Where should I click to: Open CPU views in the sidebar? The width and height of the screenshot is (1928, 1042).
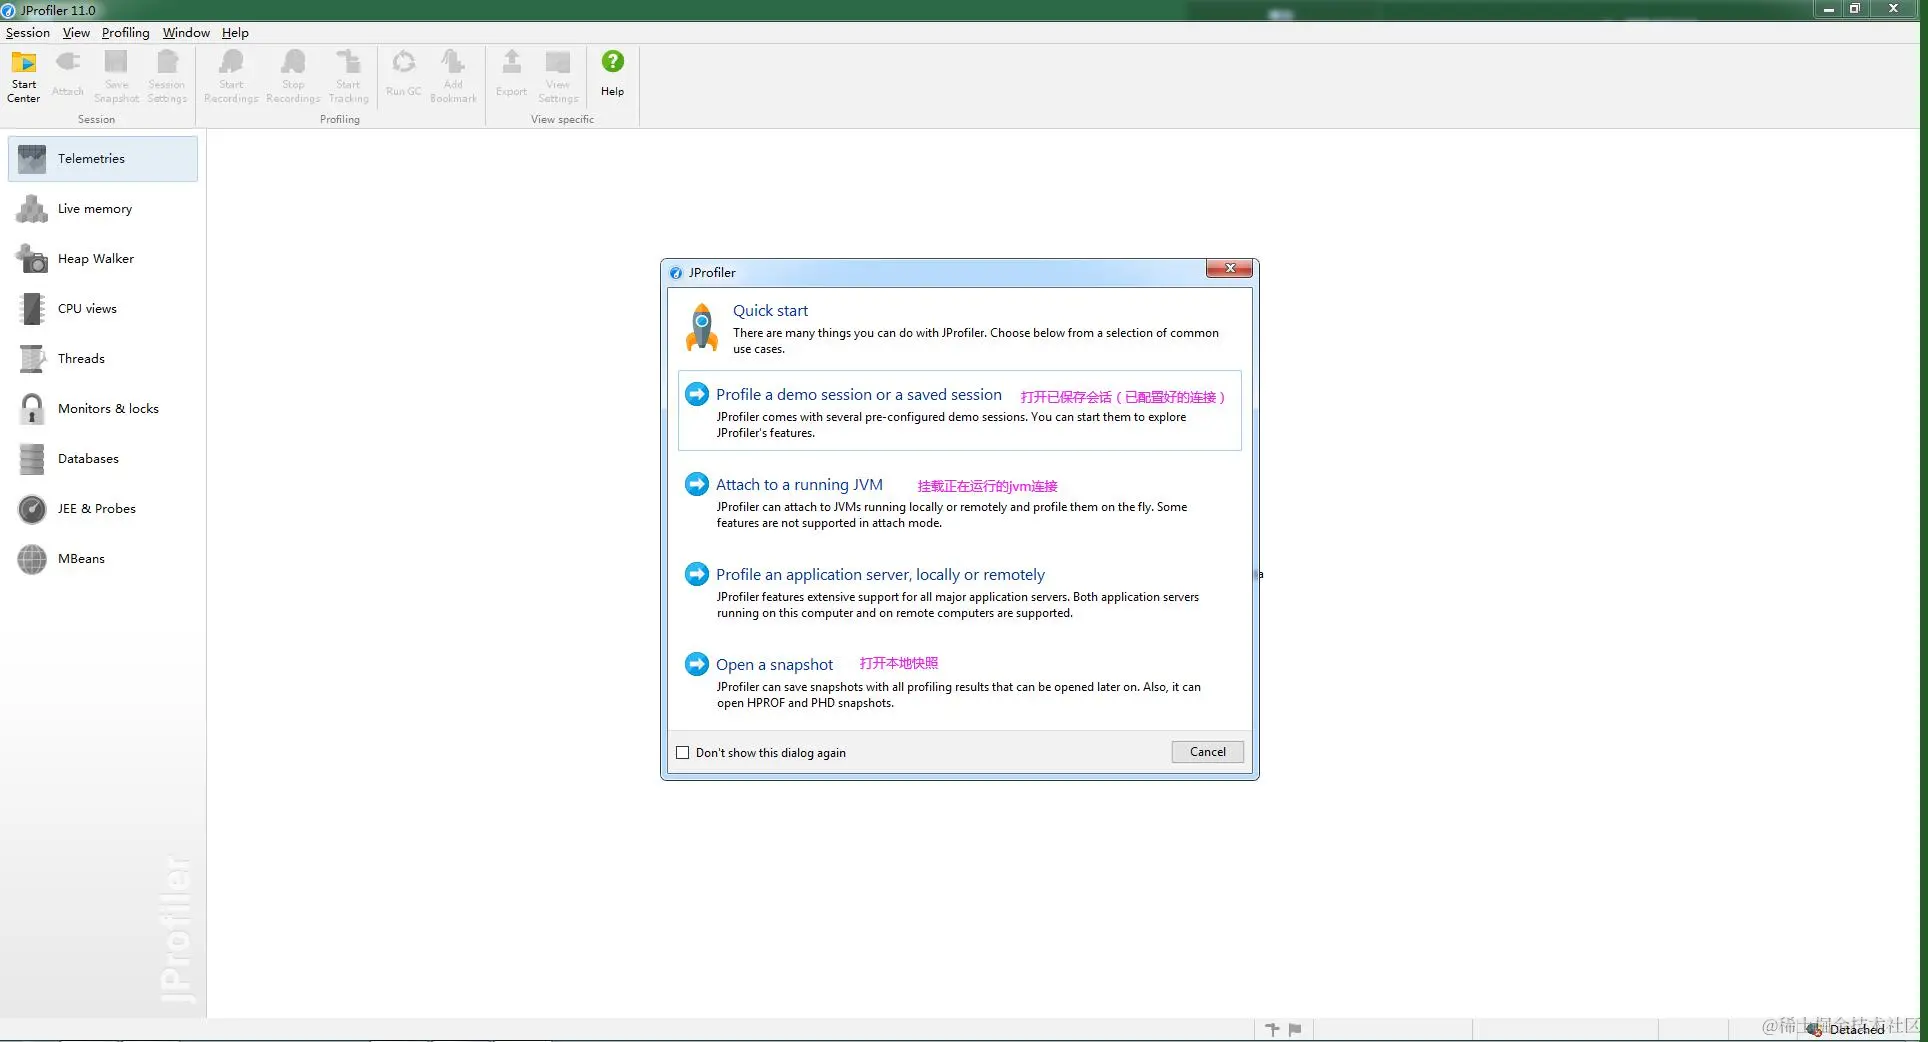[x=103, y=309]
